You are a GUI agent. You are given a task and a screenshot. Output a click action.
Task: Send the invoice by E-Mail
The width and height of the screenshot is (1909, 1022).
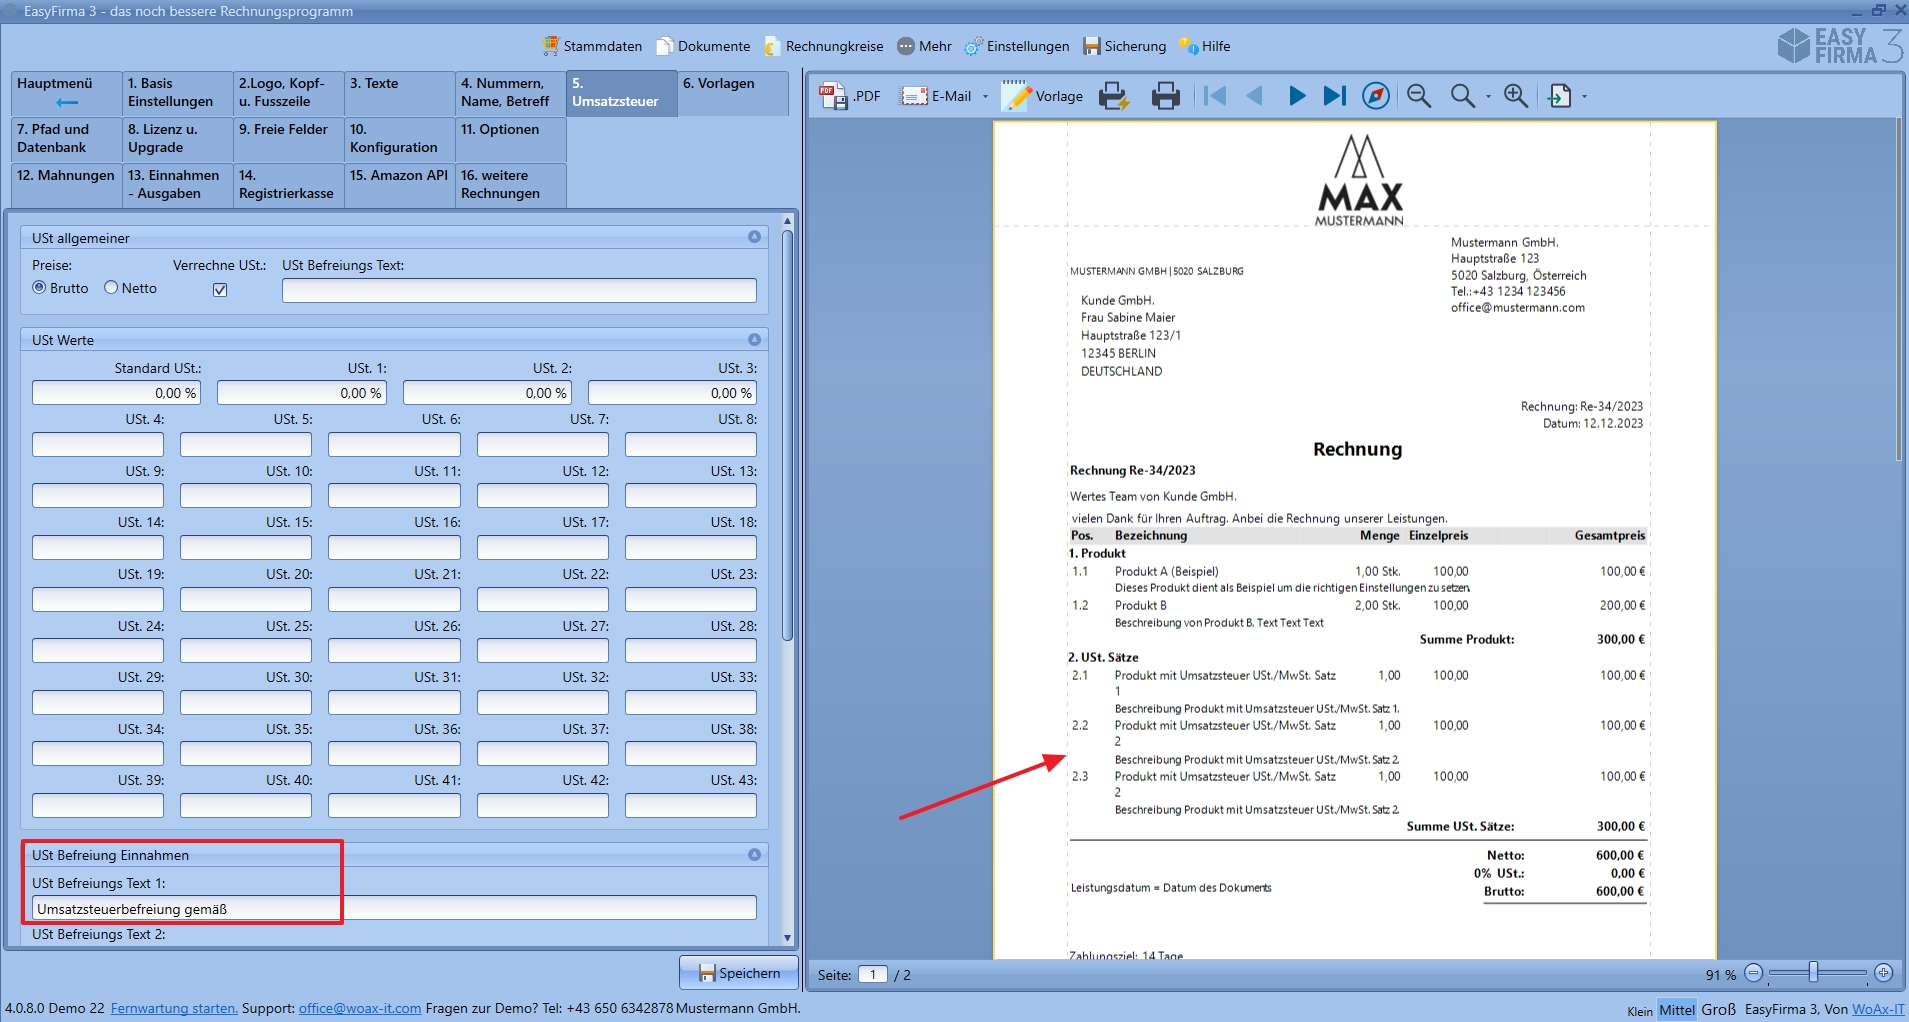click(x=936, y=96)
